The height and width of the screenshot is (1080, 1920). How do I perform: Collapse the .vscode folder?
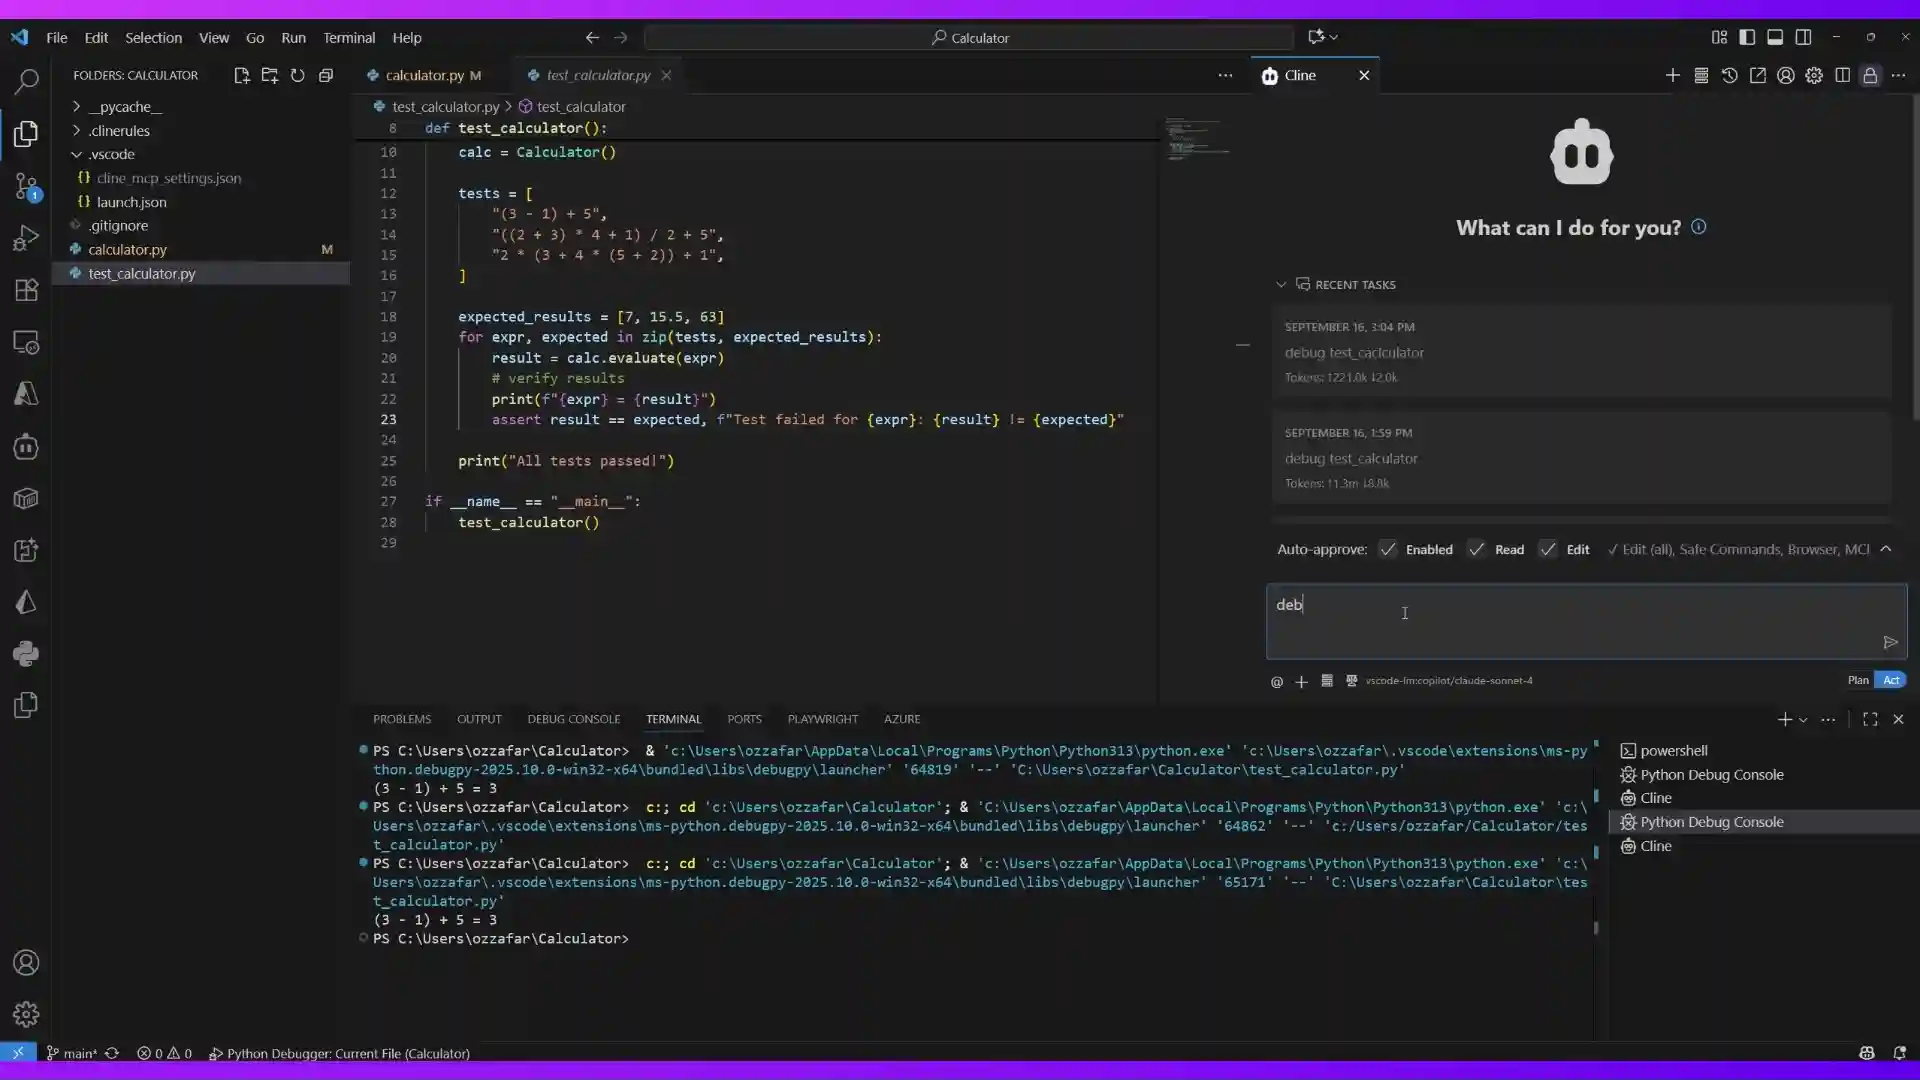click(76, 154)
